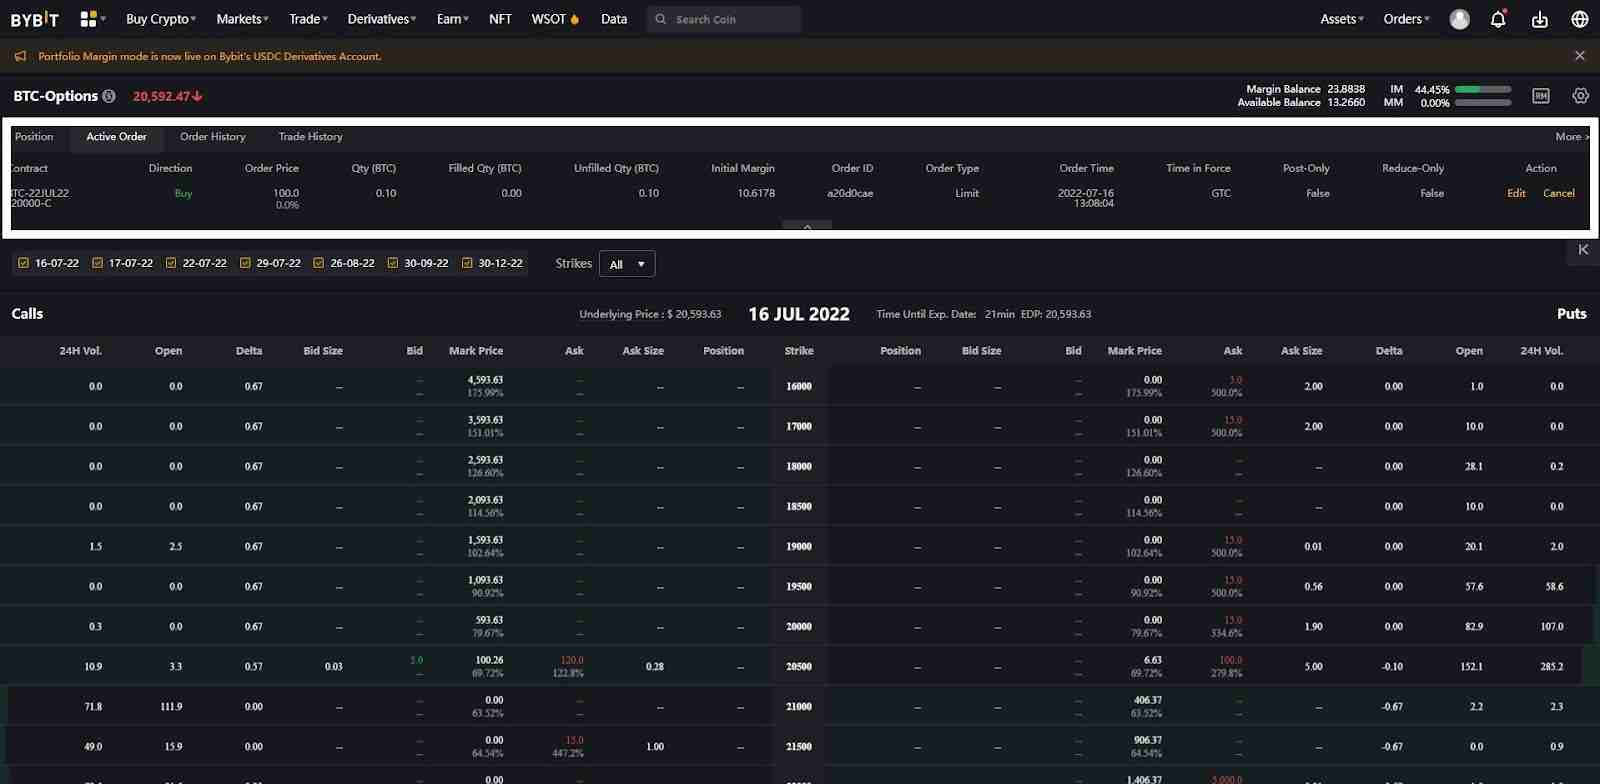Expand the Derivatives menu
The width and height of the screenshot is (1600, 784).
click(382, 19)
